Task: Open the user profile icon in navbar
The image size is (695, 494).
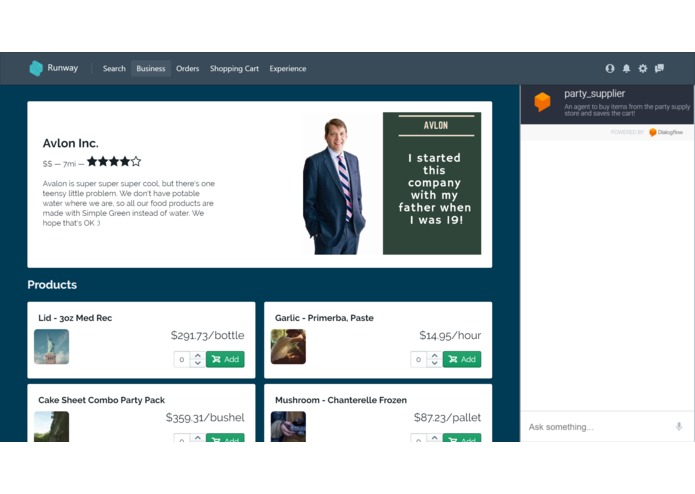Action: pos(610,68)
